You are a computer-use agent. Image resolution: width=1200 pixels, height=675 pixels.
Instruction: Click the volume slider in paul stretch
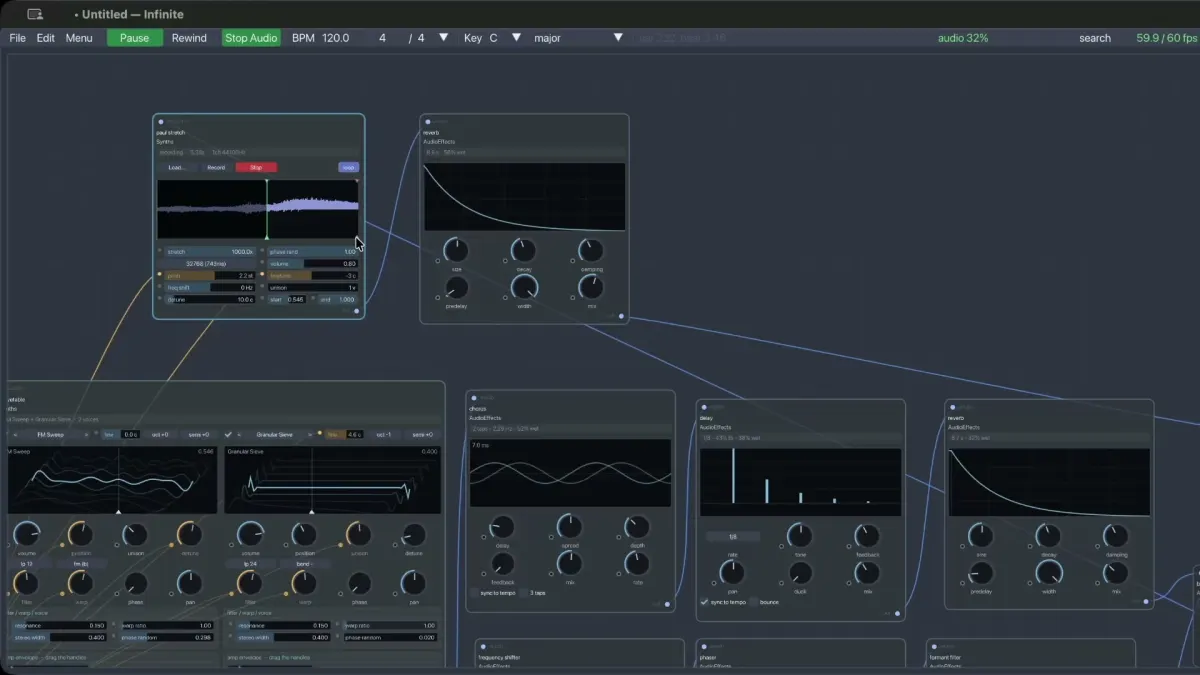(313, 264)
